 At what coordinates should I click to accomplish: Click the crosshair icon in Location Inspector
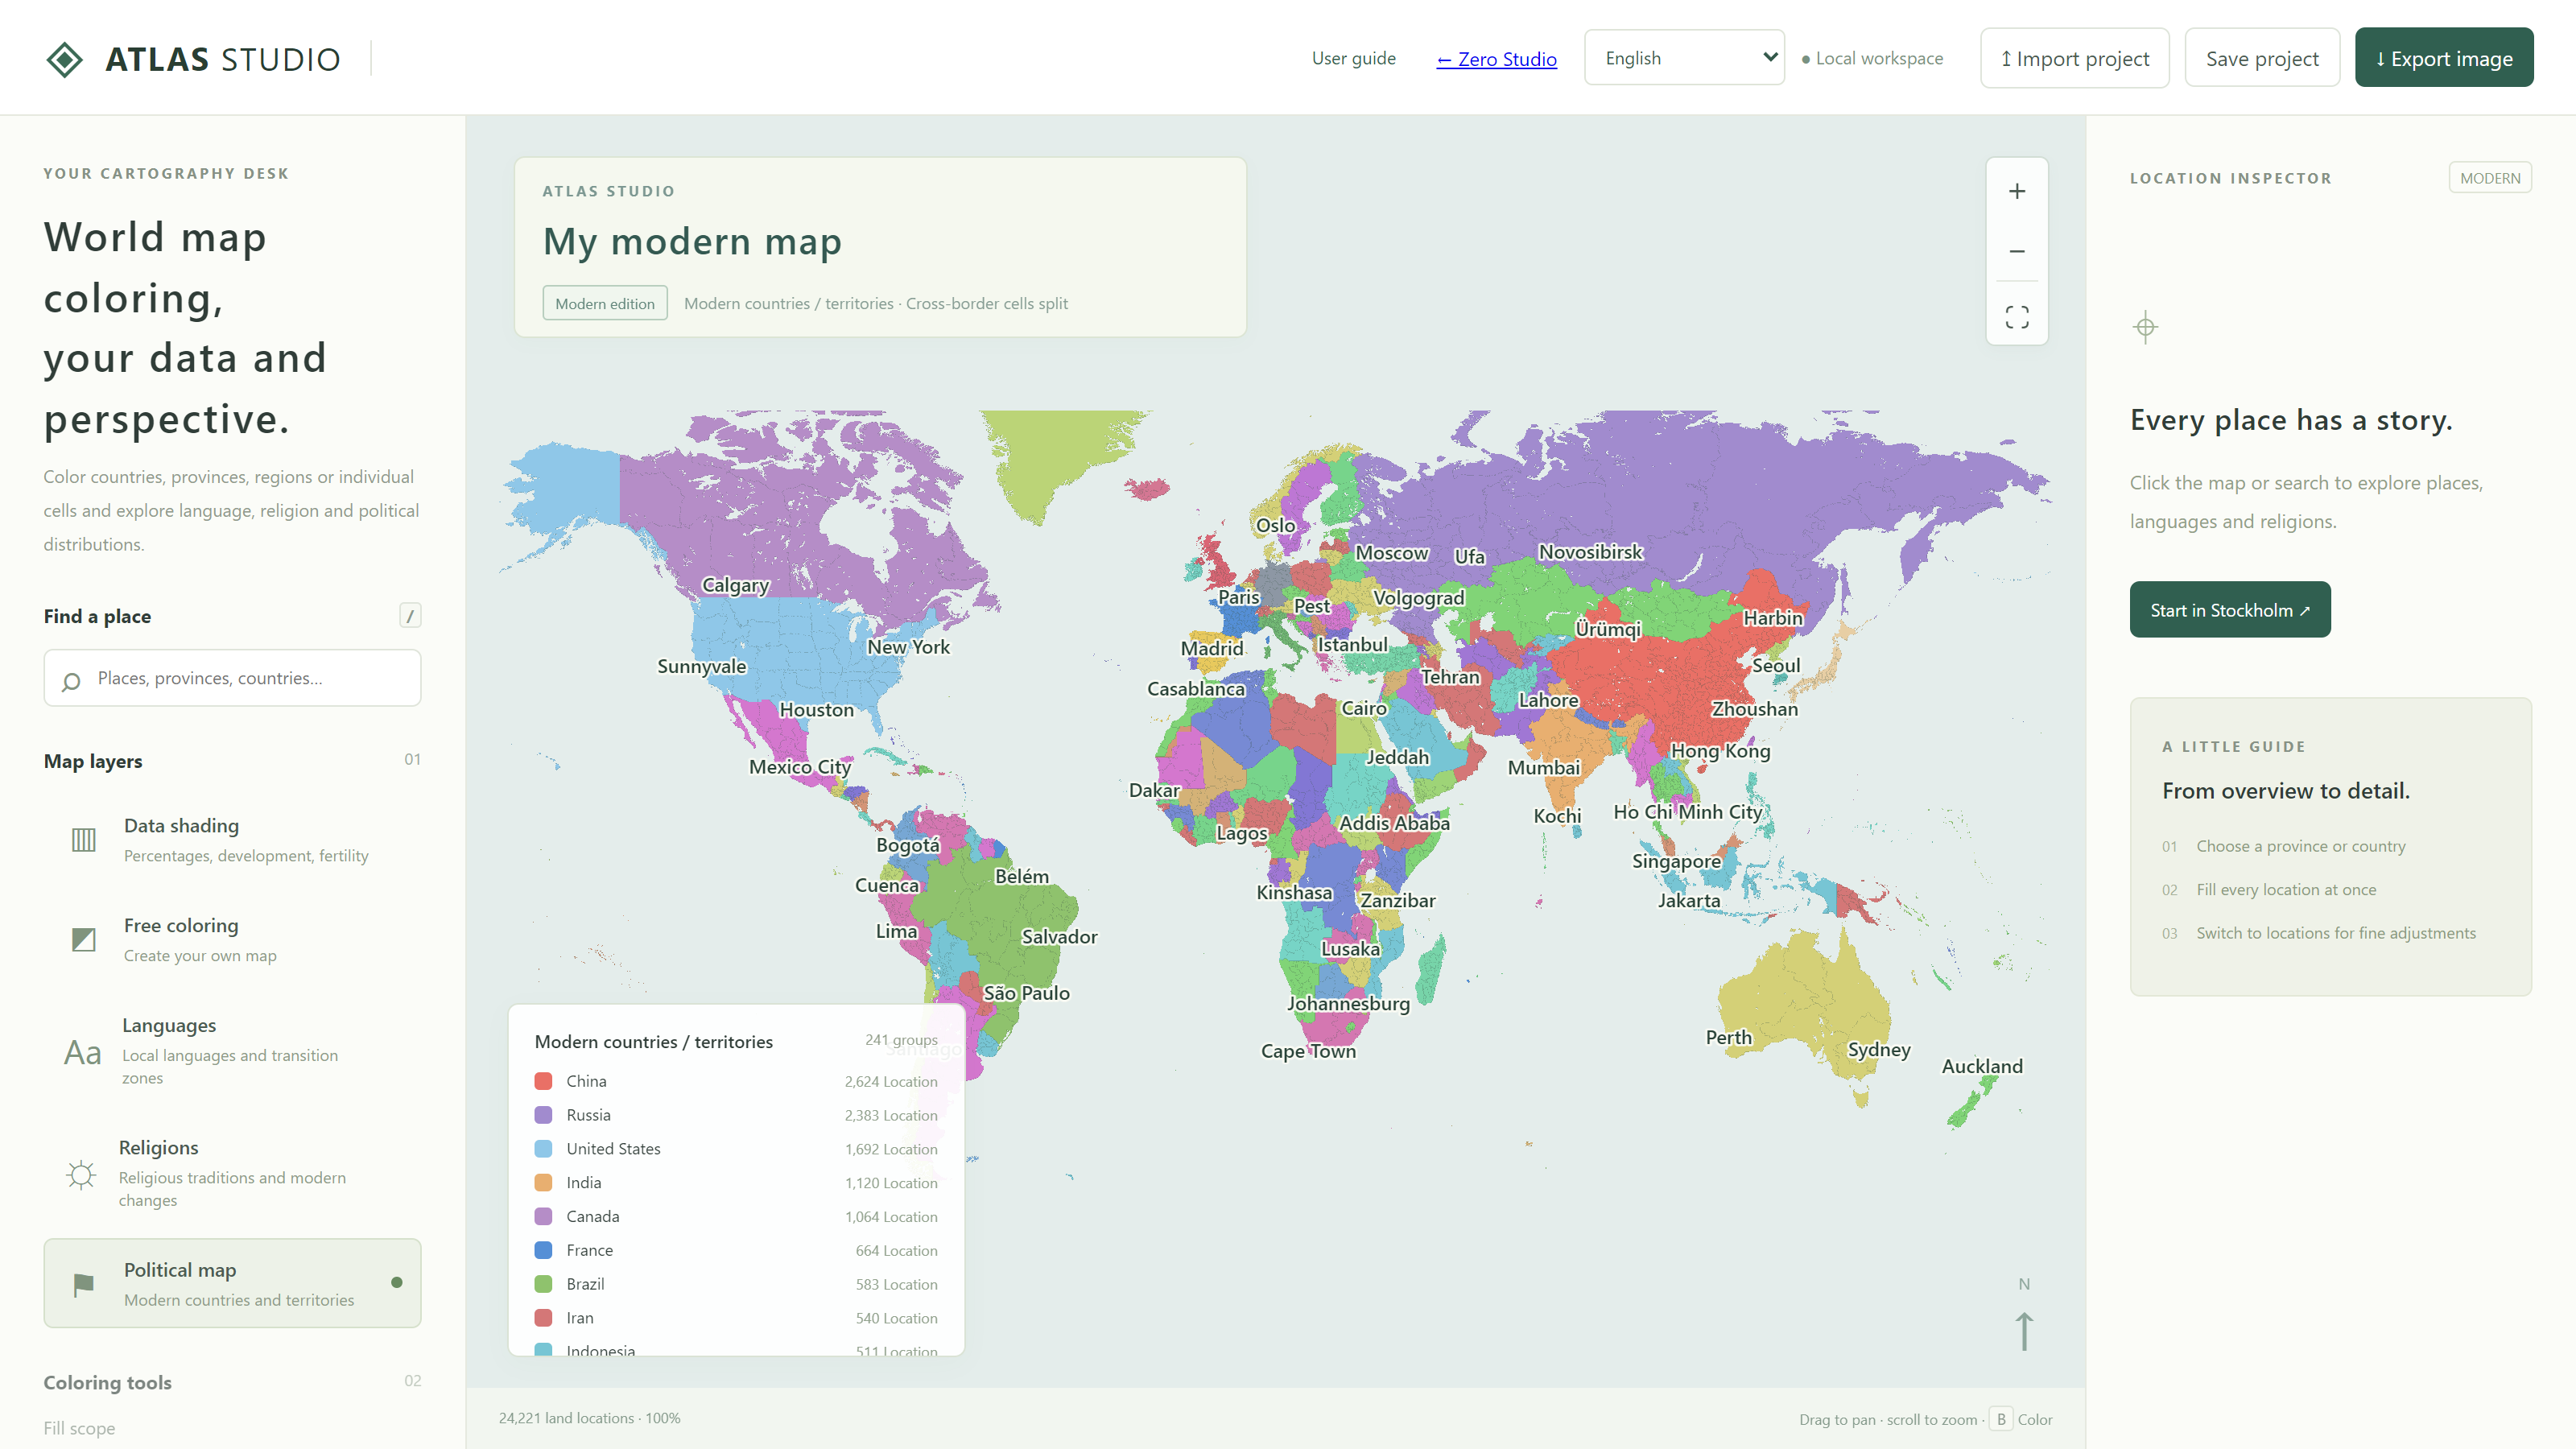[2145, 327]
